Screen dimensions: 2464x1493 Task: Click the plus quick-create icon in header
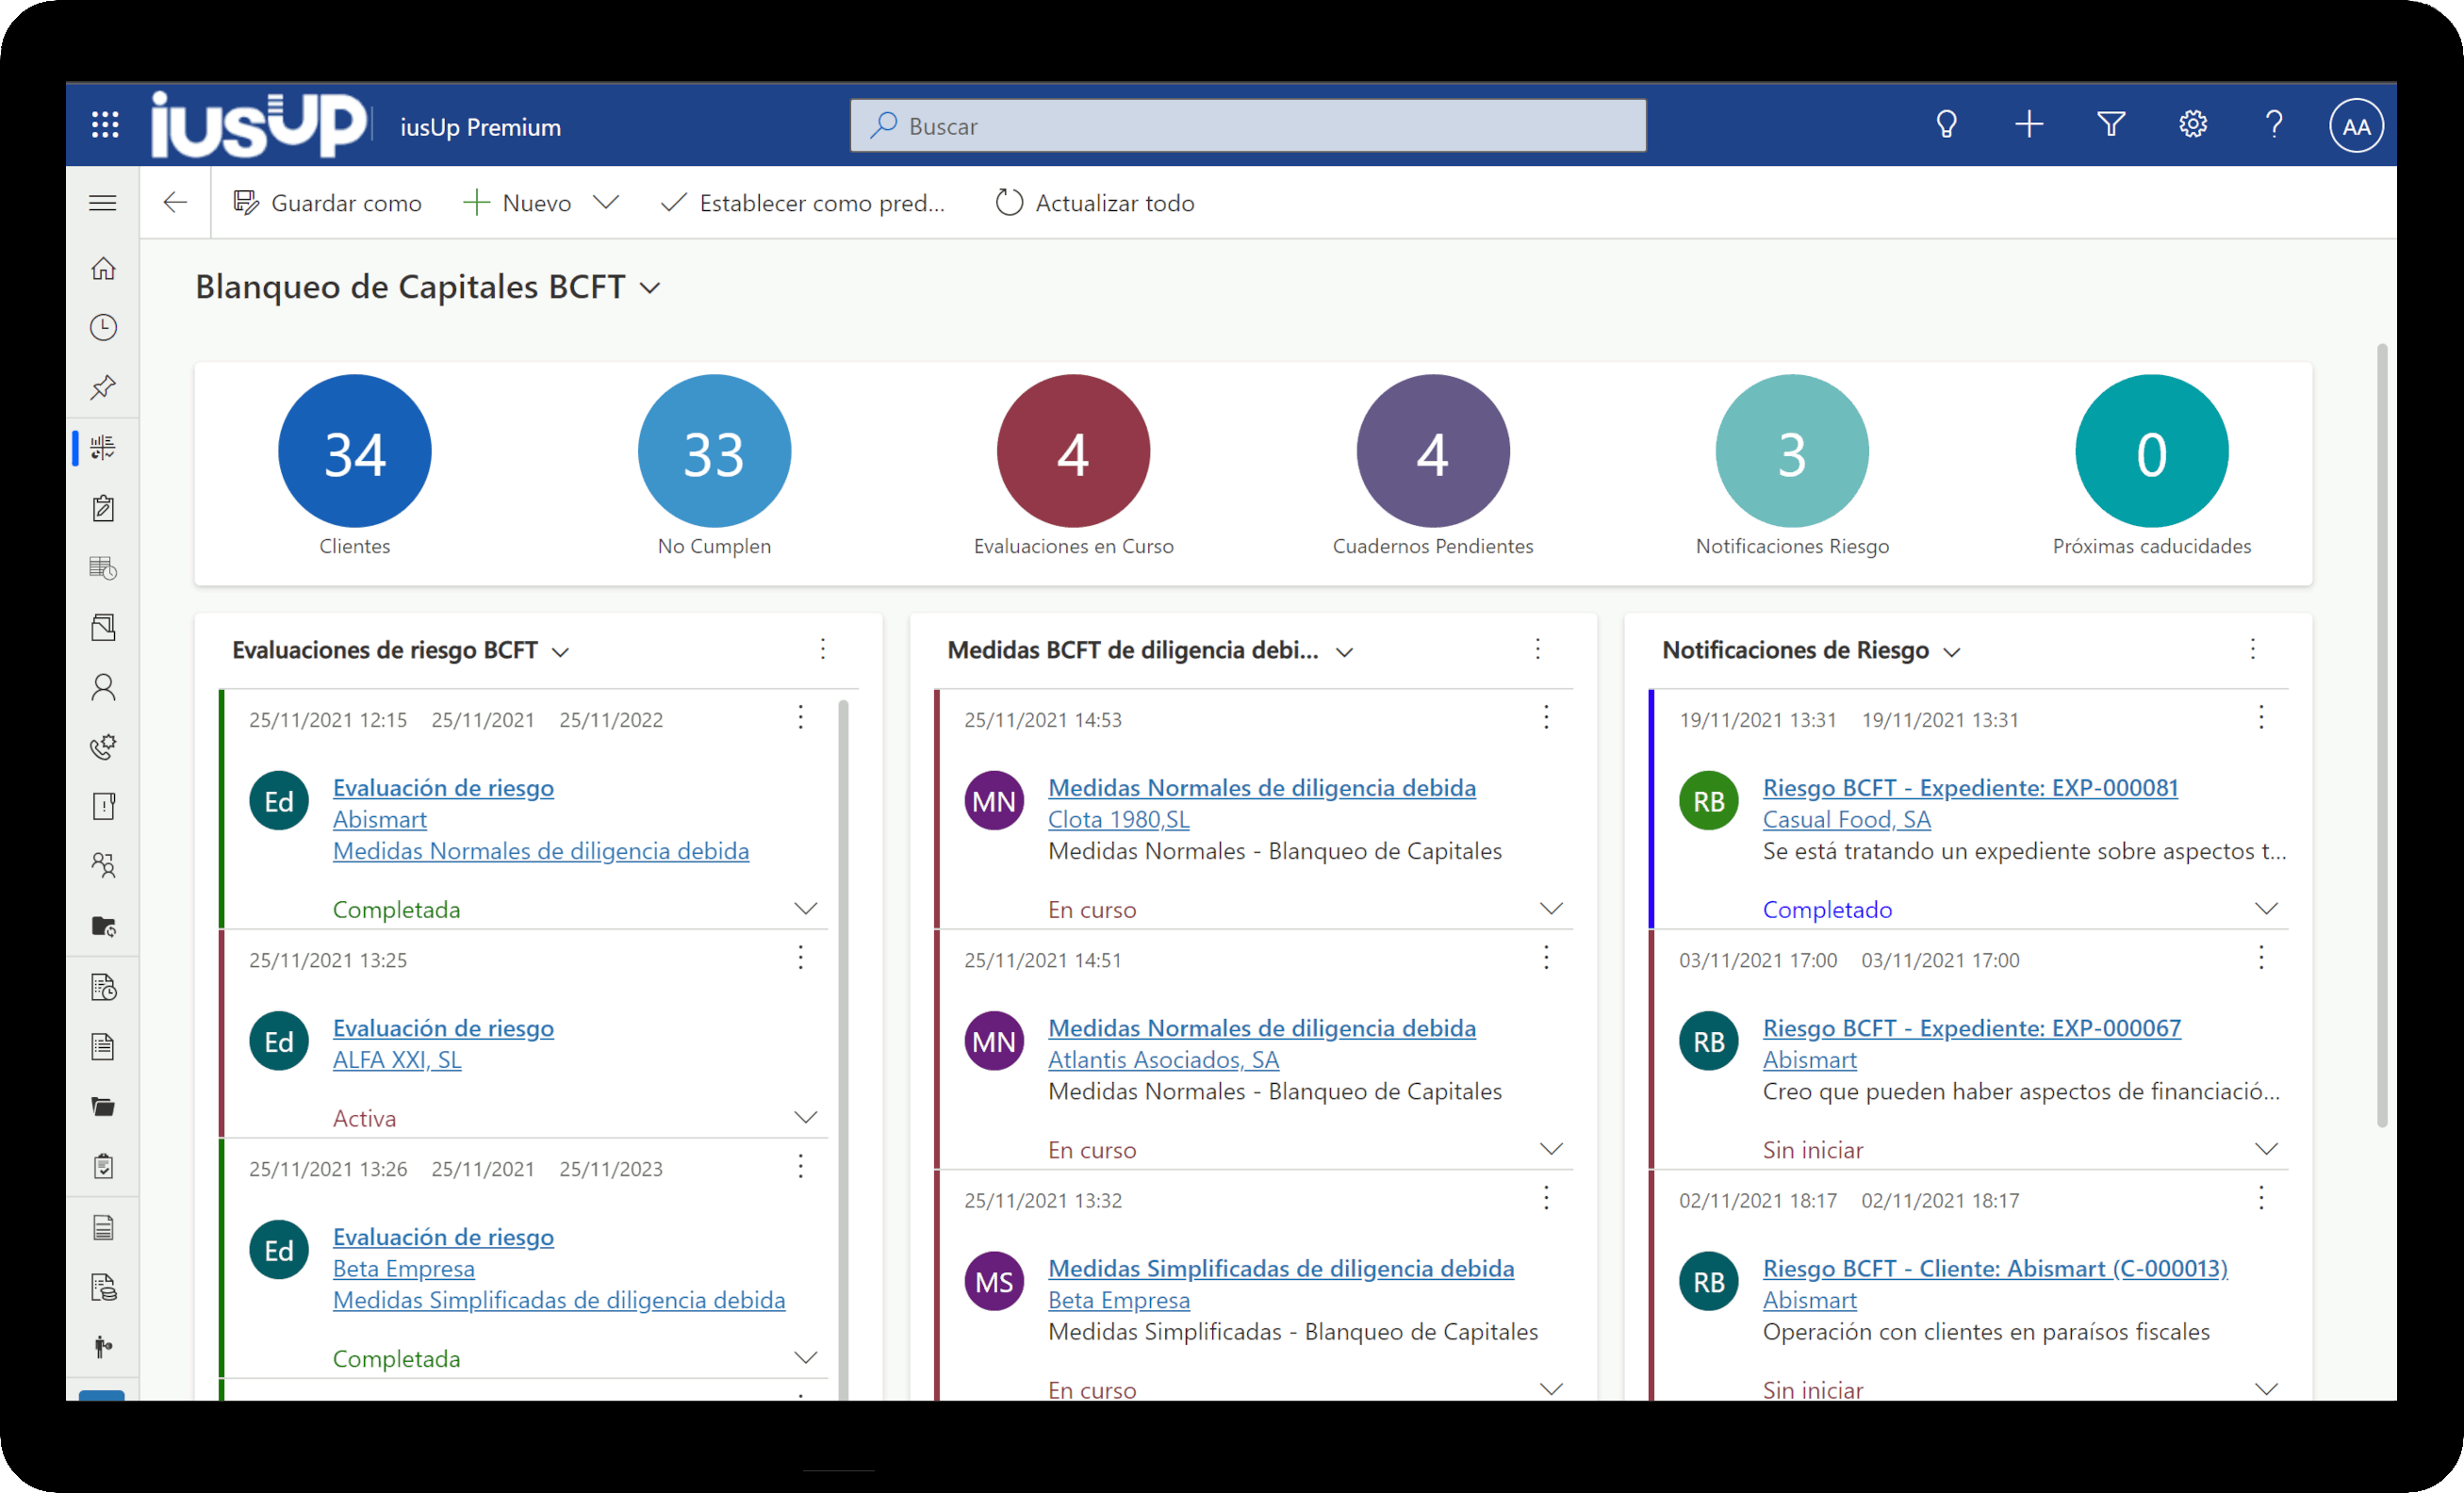(2028, 125)
